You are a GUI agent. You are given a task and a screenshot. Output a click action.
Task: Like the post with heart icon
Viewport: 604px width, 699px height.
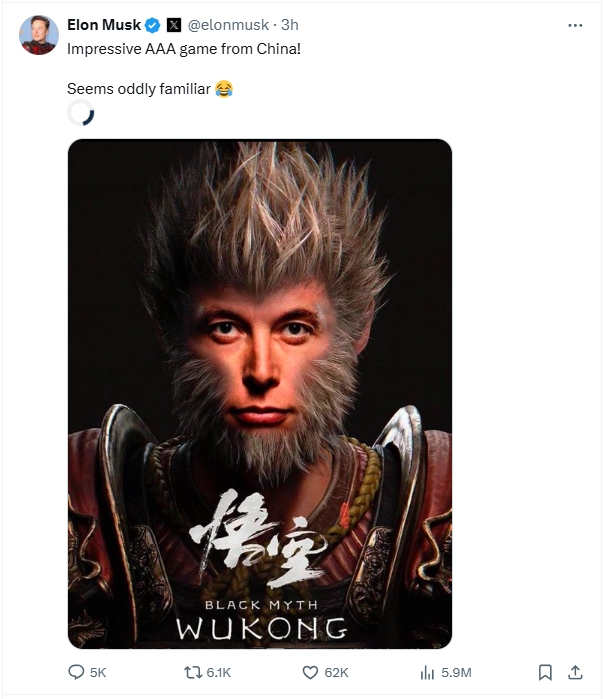click(x=310, y=672)
